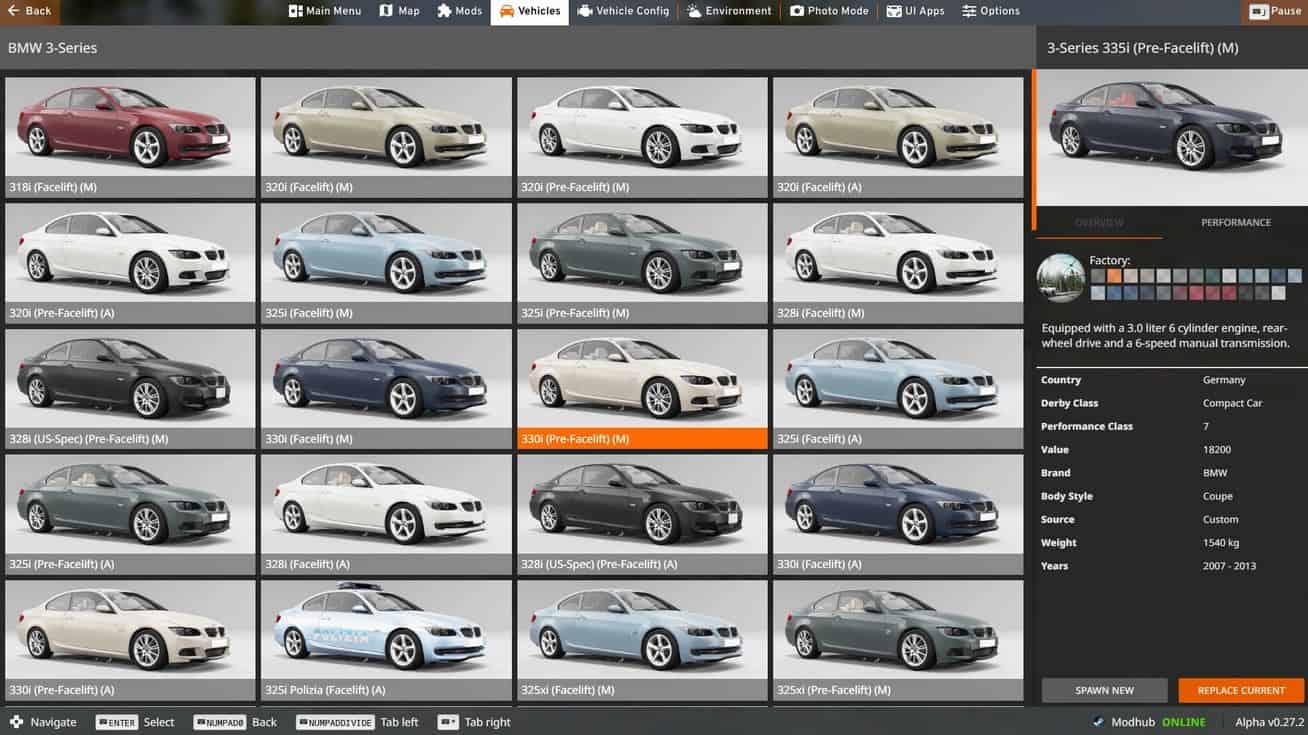Image resolution: width=1308 pixels, height=735 pixels.
Task: Open the Map icon in top bar
Action: click(386, 11)
